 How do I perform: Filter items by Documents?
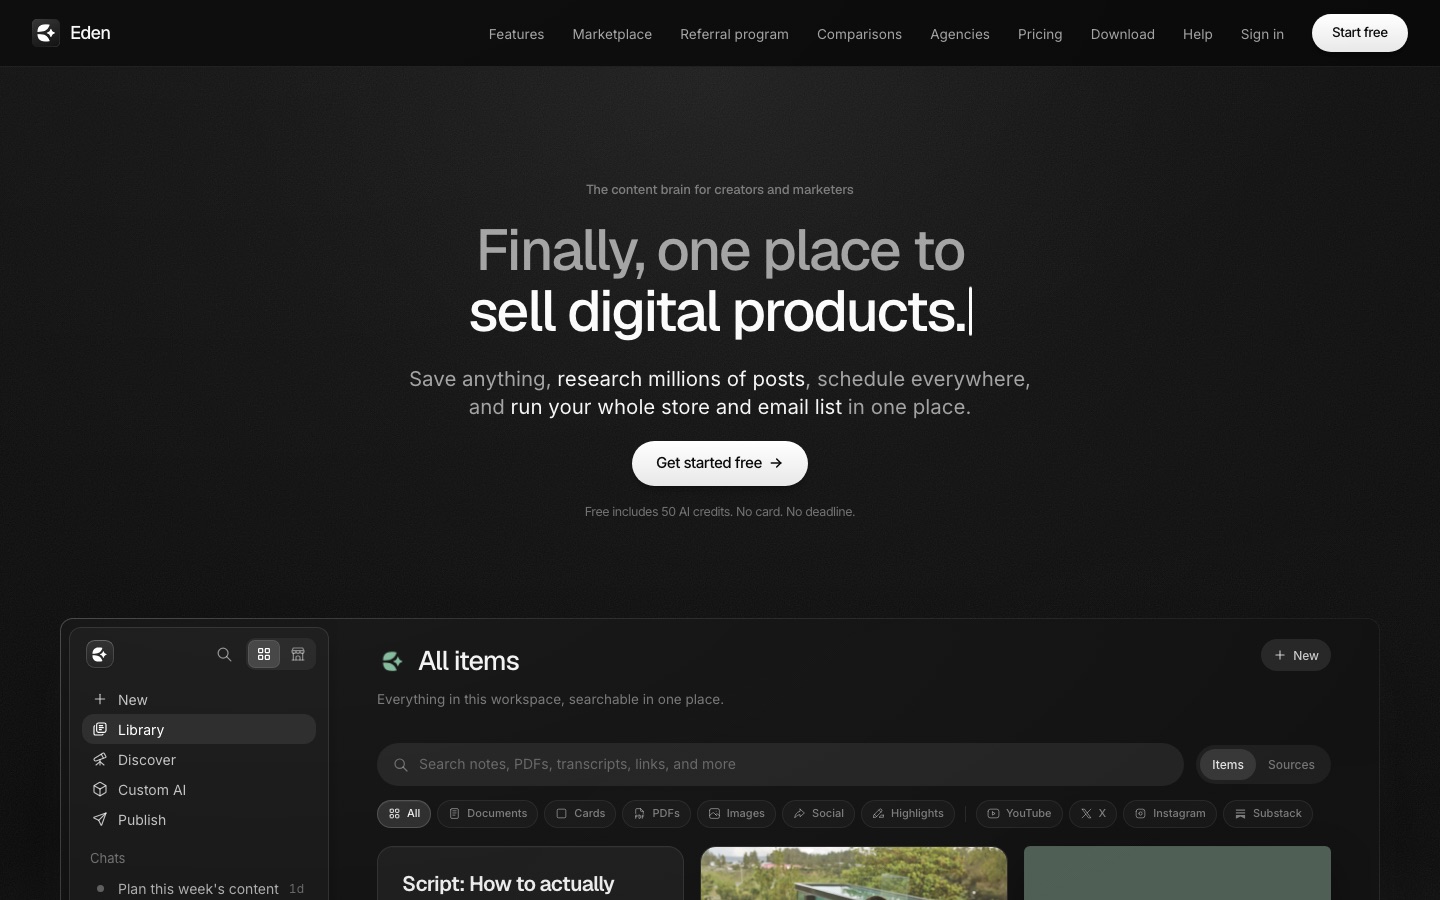tap(487, 814)
